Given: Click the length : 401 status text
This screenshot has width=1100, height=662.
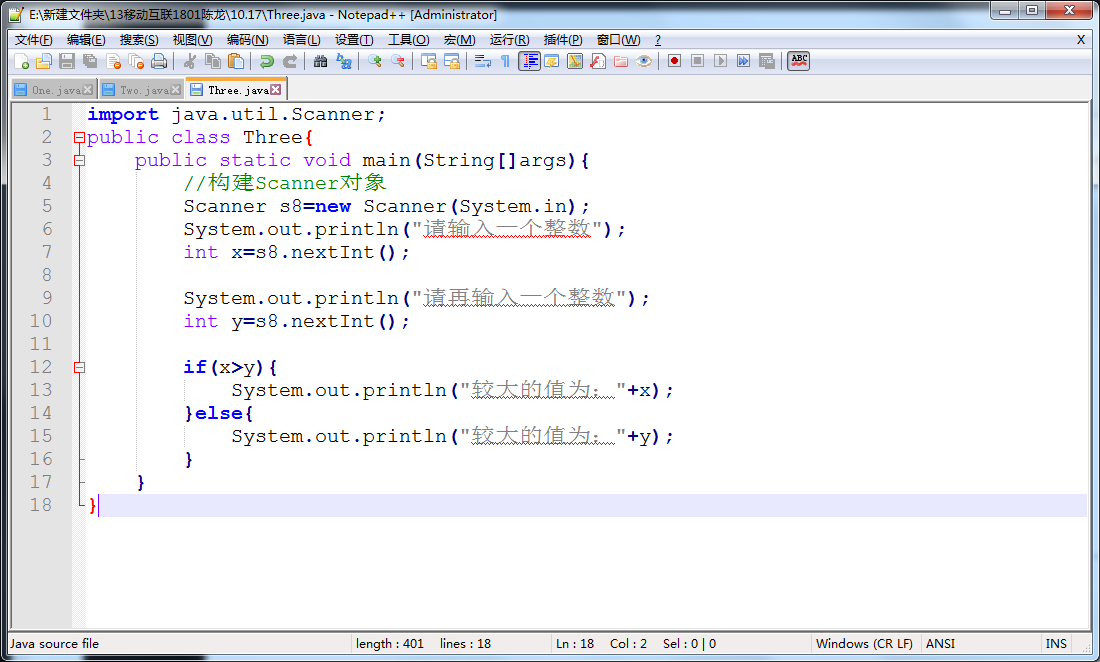Looking at the screenshot, I should (x=389, y=644).
